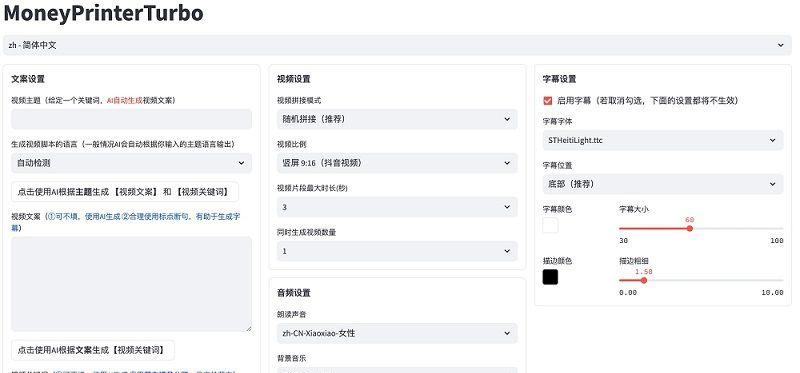Image resolution: width=800 pixels, height=373 pixels.
Task: Click the black 描边颜色 color swatch
Action: tap(551, 277)
